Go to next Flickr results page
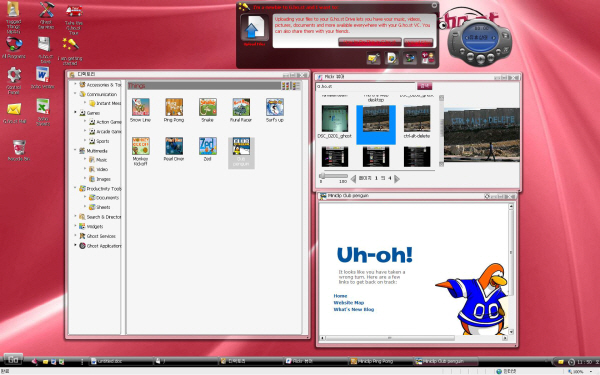Viewport: 600px width, 375px height. pyautogui.click(x=397, y=178)
